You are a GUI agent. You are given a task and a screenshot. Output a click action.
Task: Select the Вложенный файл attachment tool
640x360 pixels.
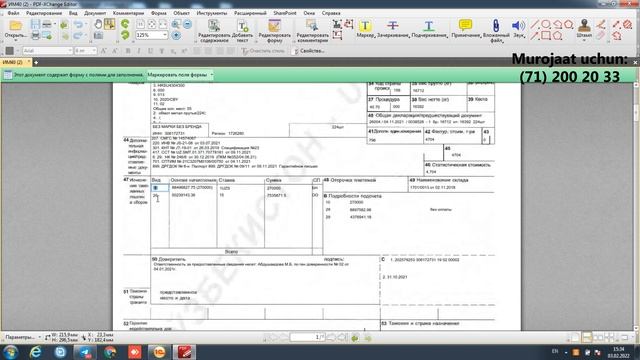(x=496, y=31)
